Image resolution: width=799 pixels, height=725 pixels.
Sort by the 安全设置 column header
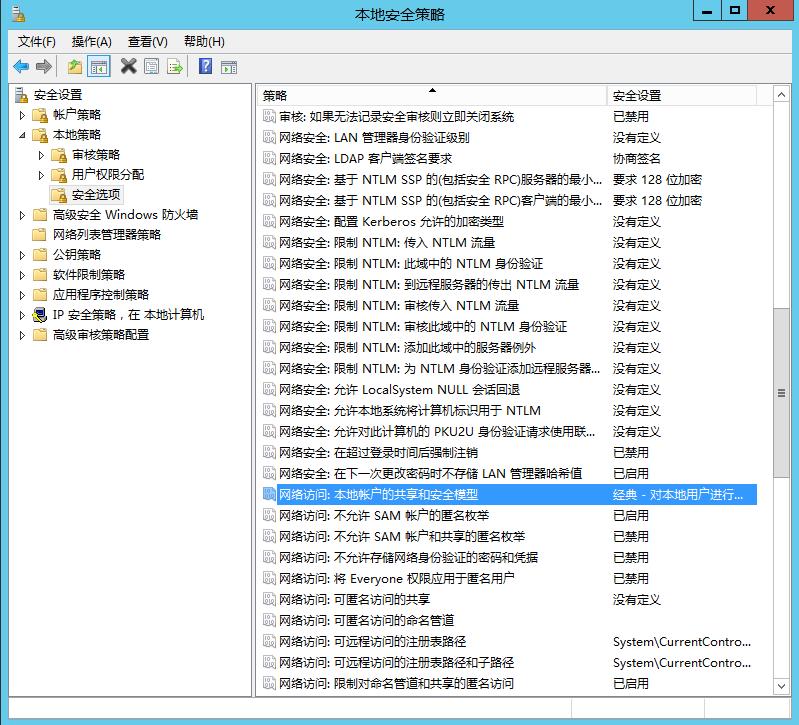coord(682,95)
